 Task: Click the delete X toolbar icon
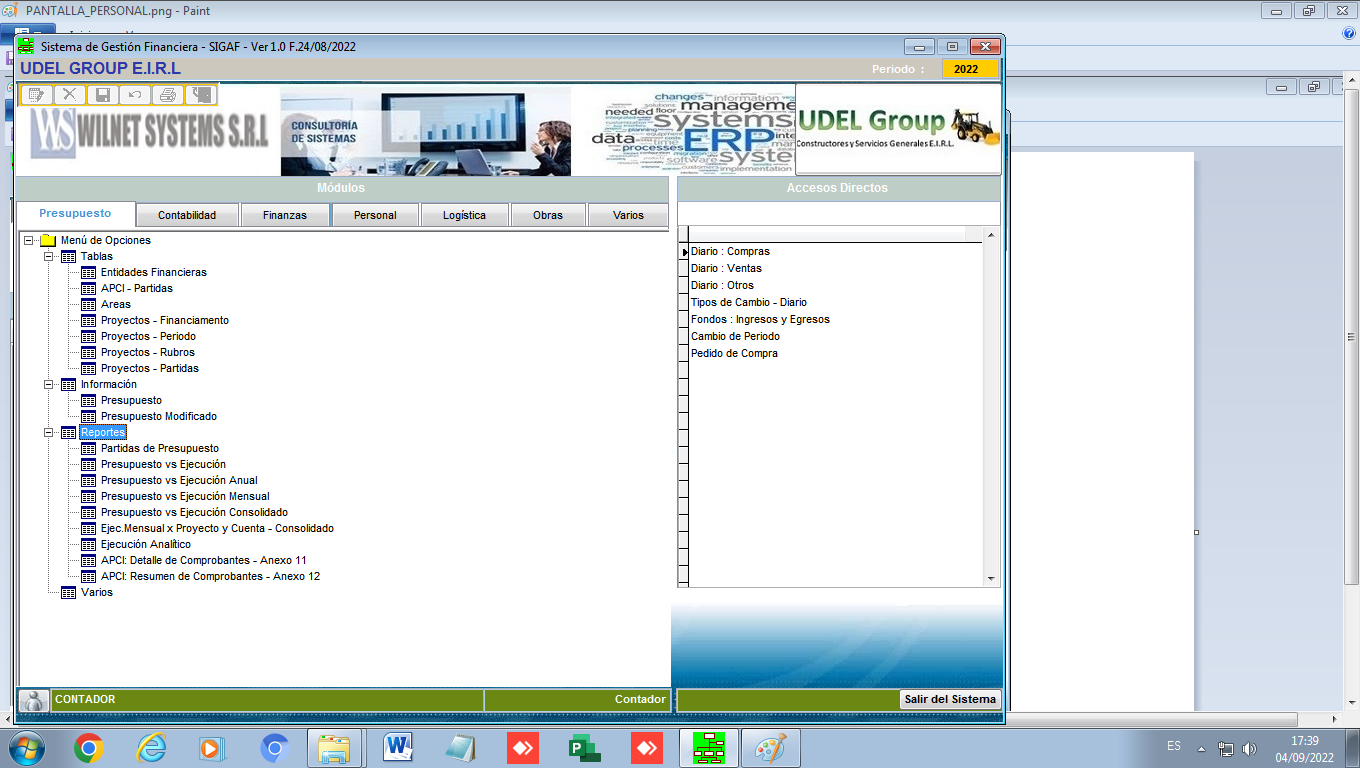point(70,95)
